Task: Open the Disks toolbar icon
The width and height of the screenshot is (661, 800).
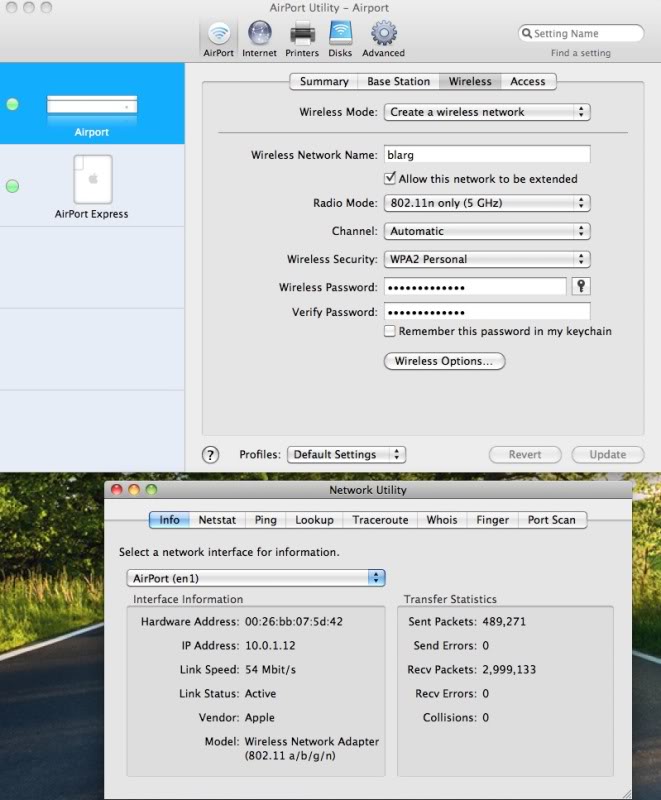Action: [x=340, y=39]
